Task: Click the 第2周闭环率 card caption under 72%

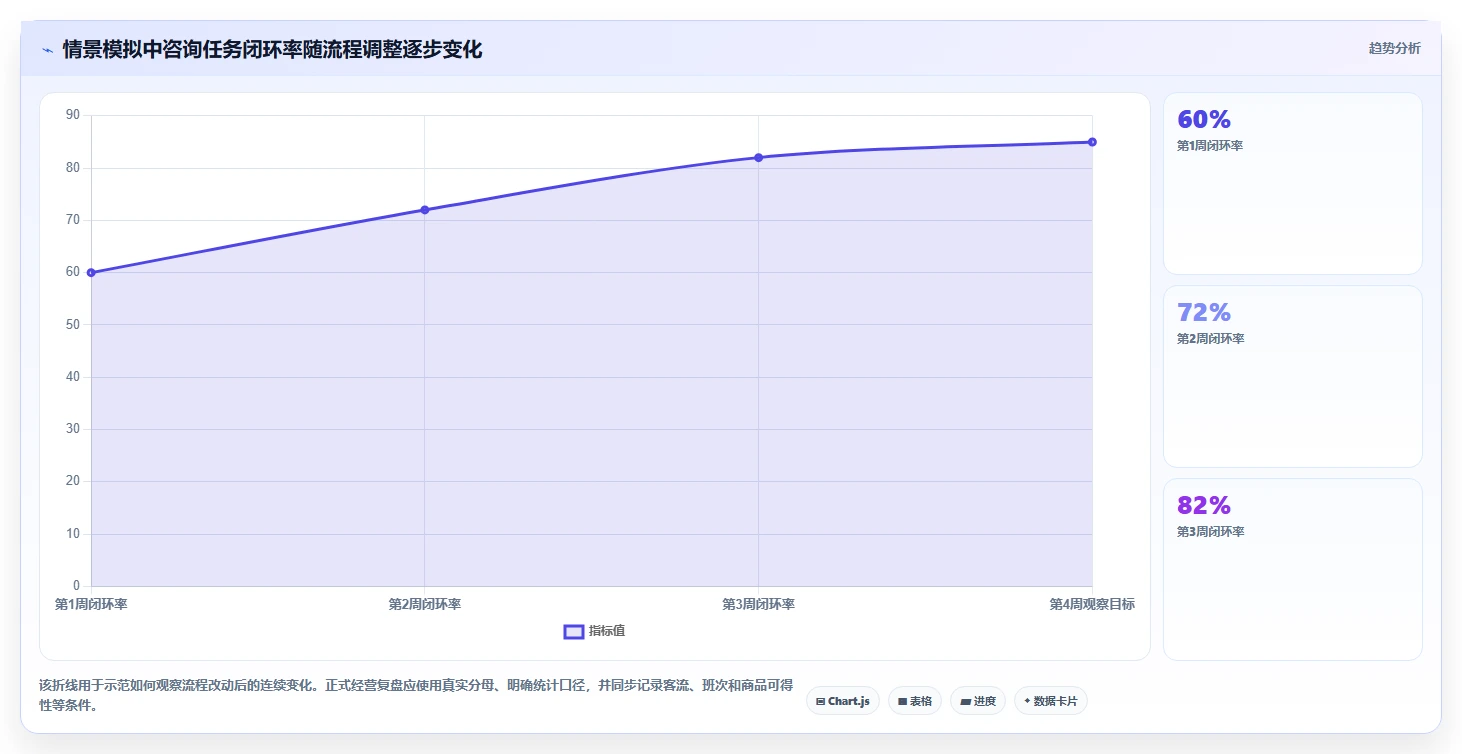Action: 1210,339
